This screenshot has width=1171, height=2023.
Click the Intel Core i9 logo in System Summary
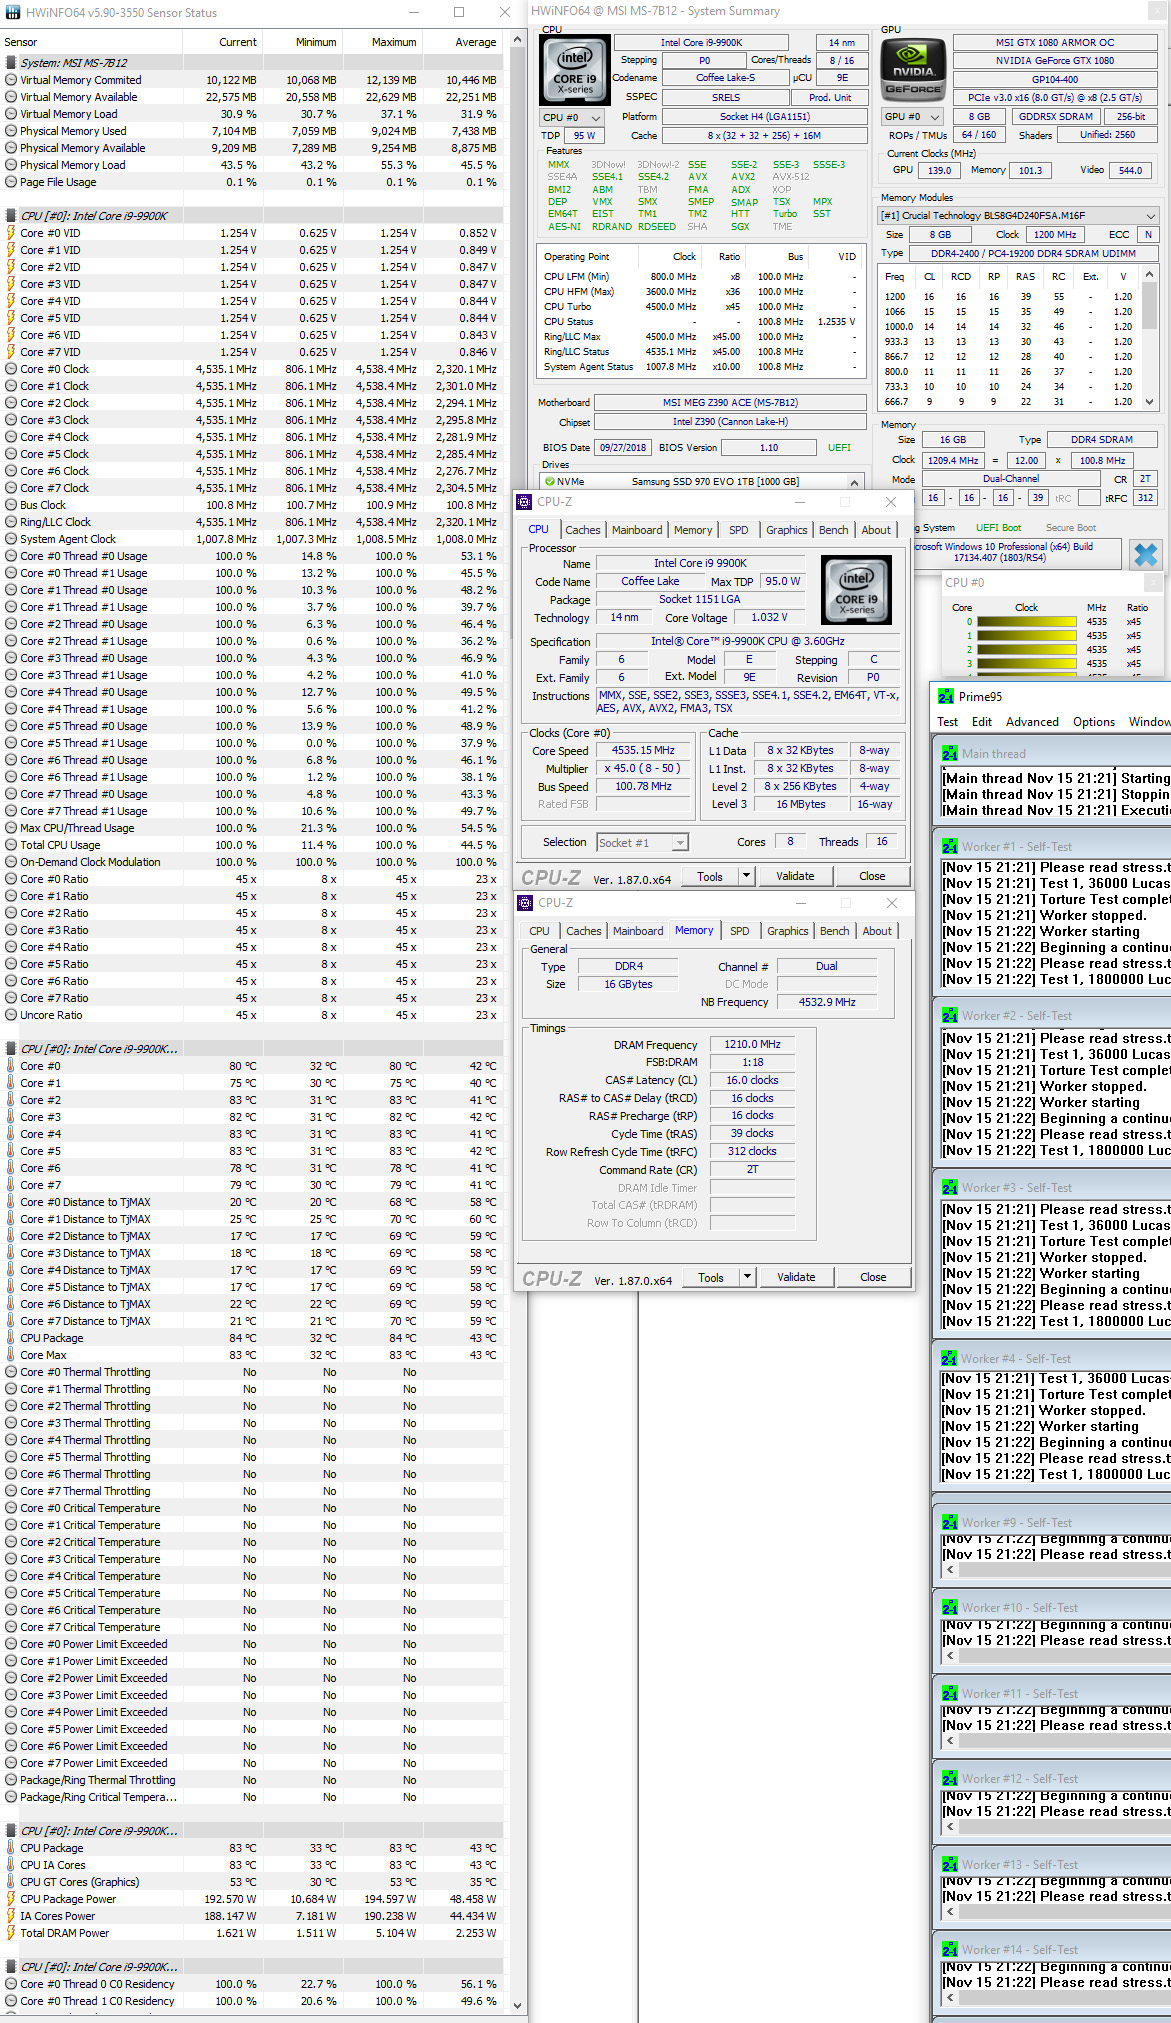pyautogui.click(x=574, y=70)
